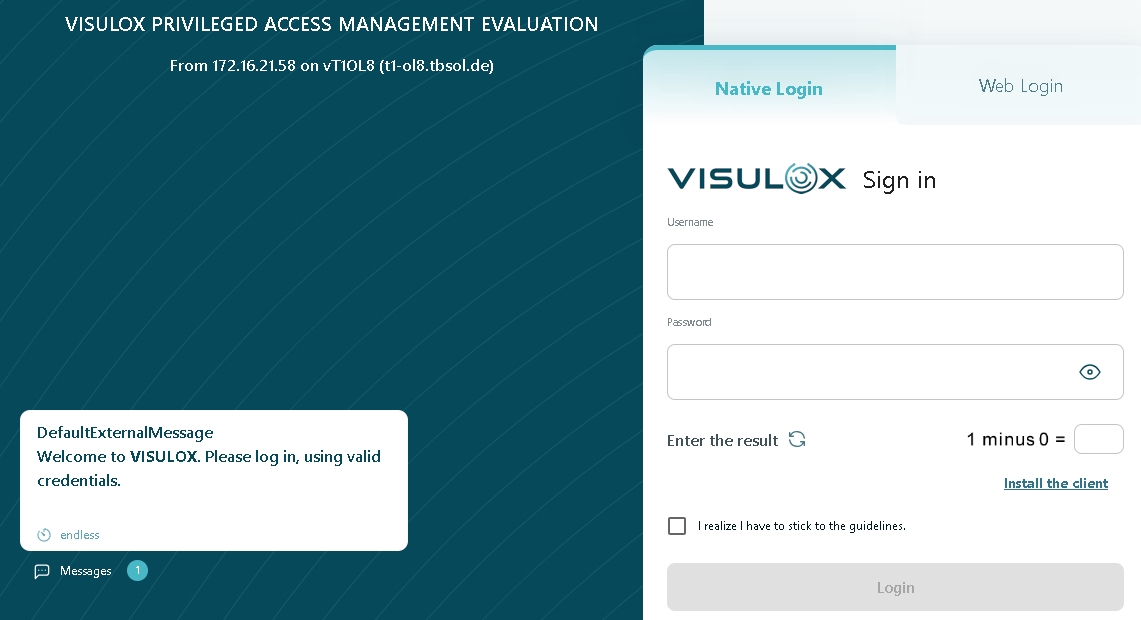Select the Native Login tab
Screen dimensions: 1141x620
(x=768, y=89)
